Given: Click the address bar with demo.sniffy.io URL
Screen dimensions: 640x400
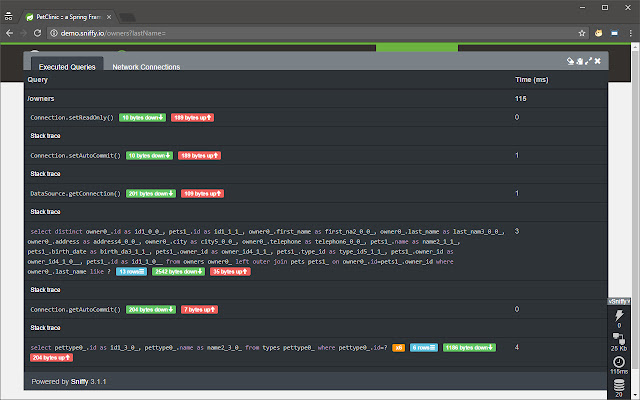Looking at the screenshot, I should click(x=300, y=33).
